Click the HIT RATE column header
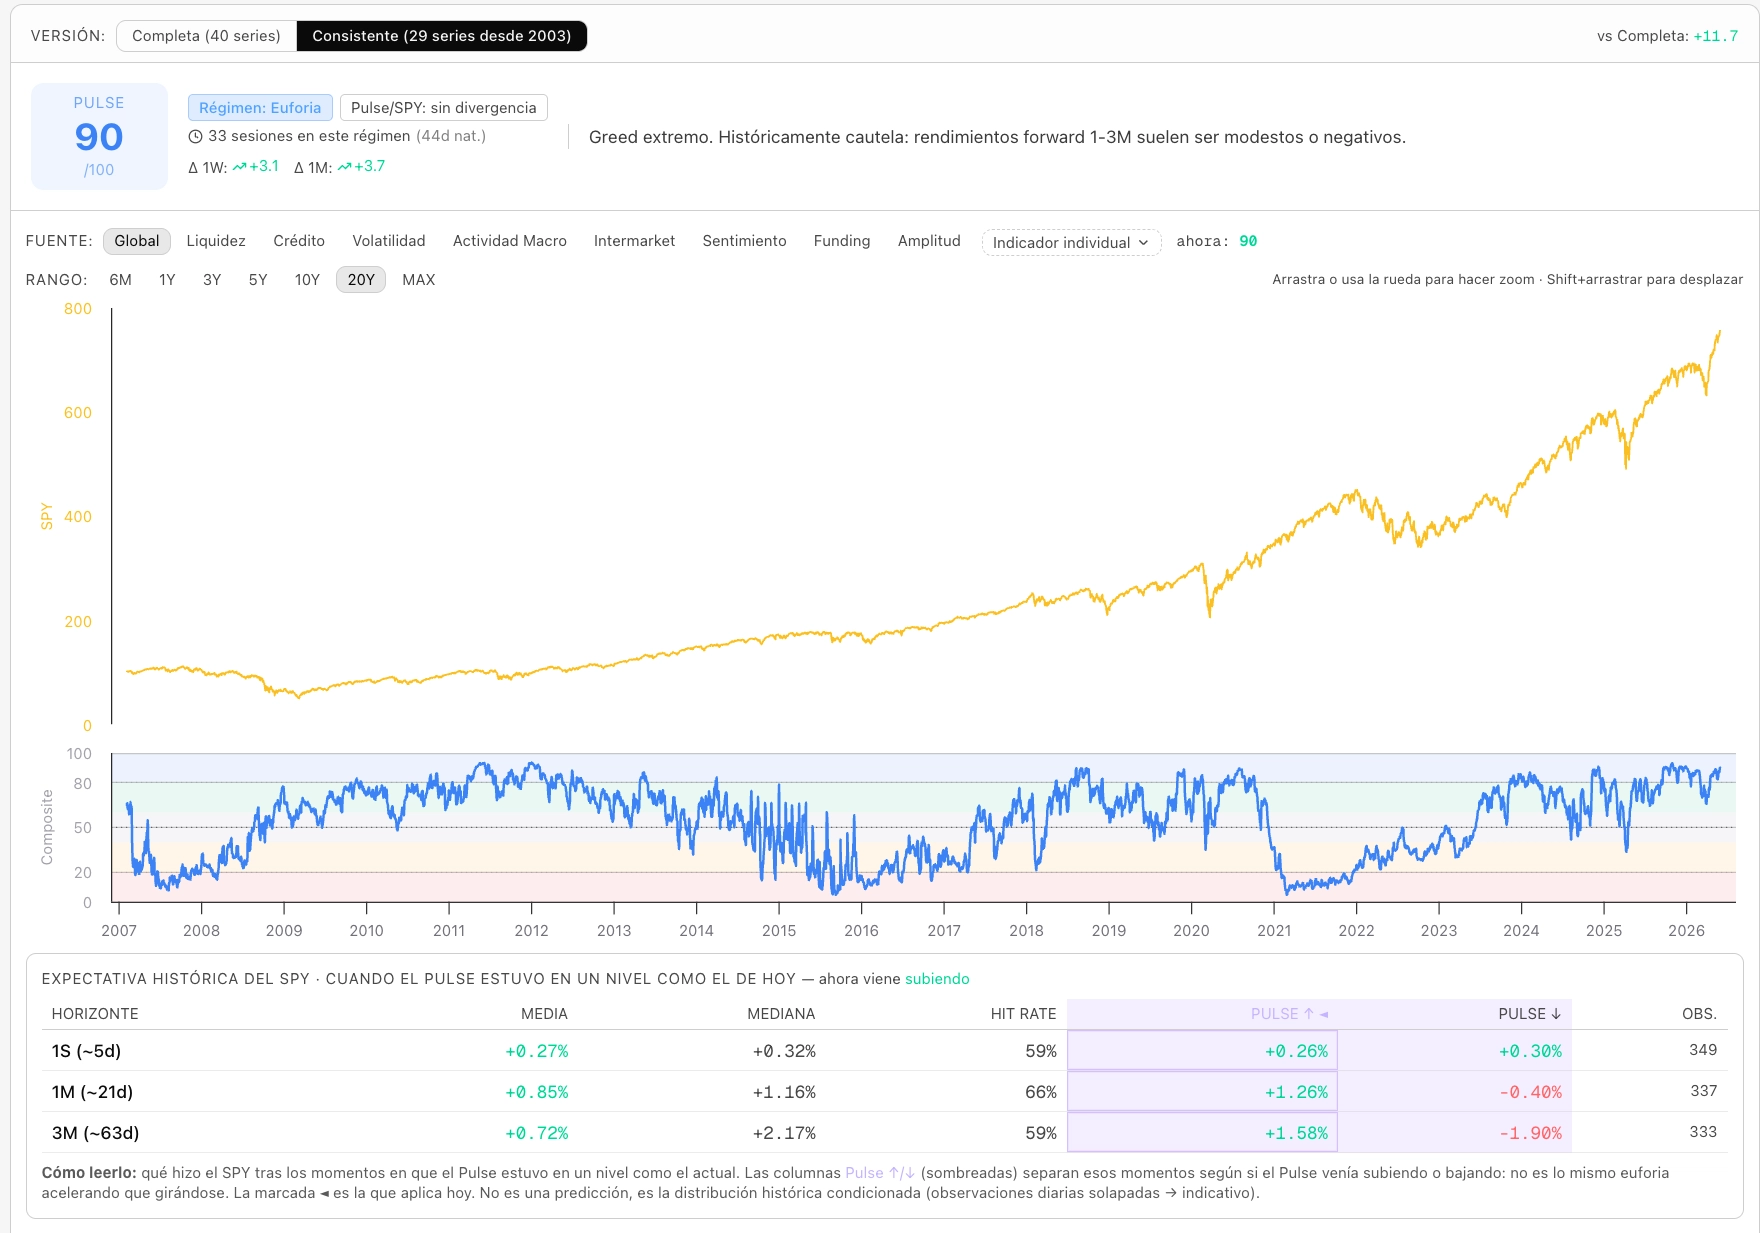The height and width of the screenshot is (1233, 1760). point(1023,1014)
